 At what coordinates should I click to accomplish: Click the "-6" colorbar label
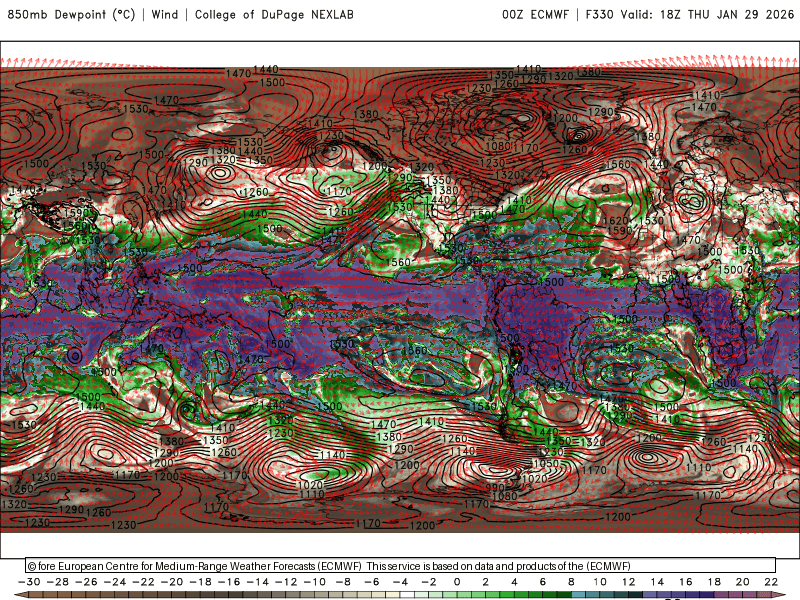click(371, 582)
